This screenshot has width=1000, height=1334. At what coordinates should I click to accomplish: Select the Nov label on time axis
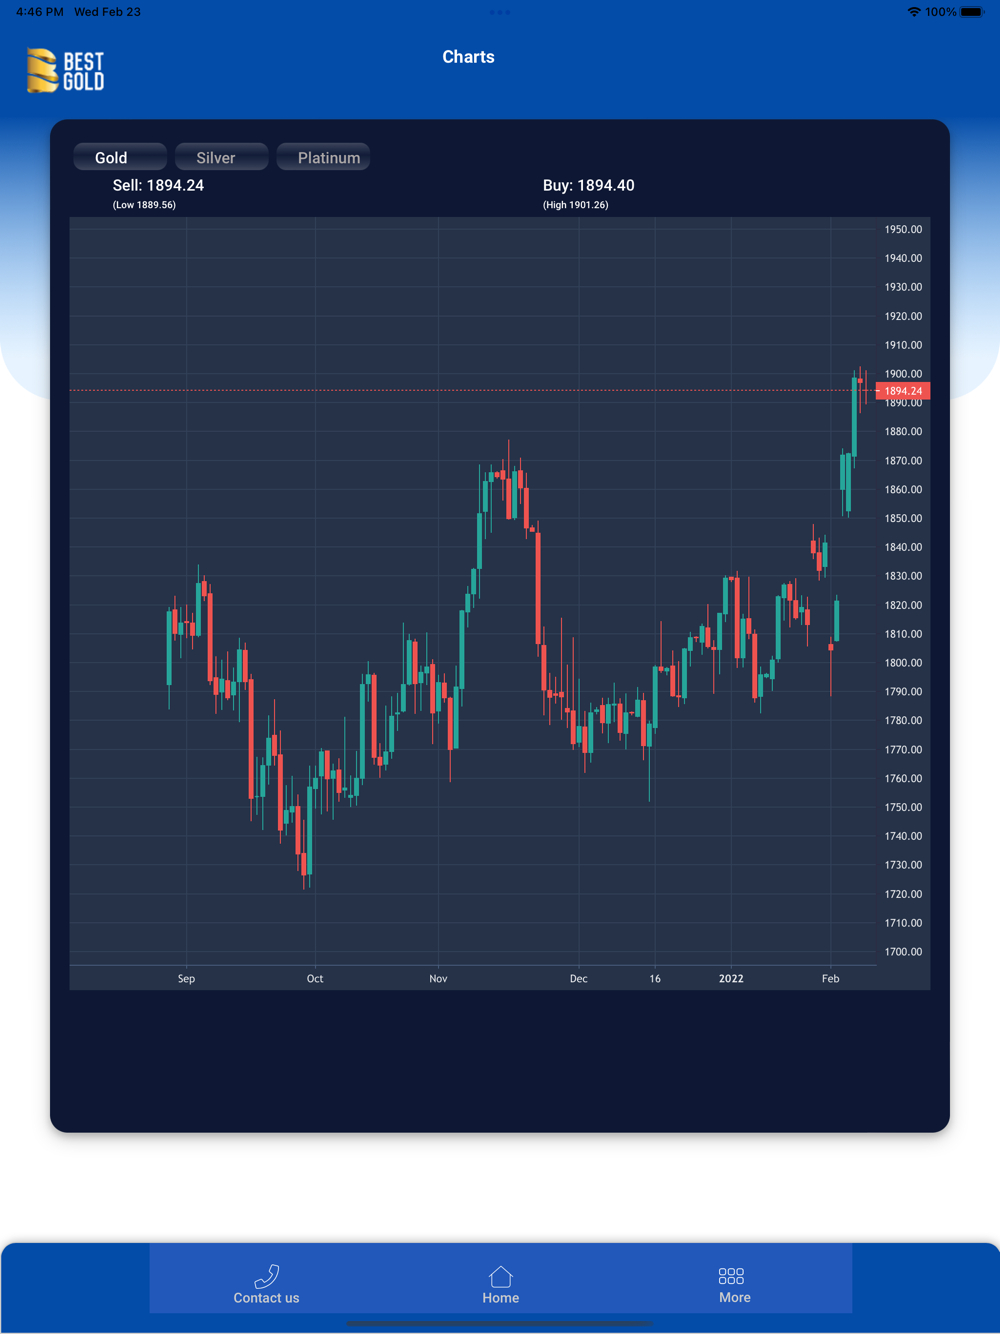pyautogui.click(x=438, y=978)
